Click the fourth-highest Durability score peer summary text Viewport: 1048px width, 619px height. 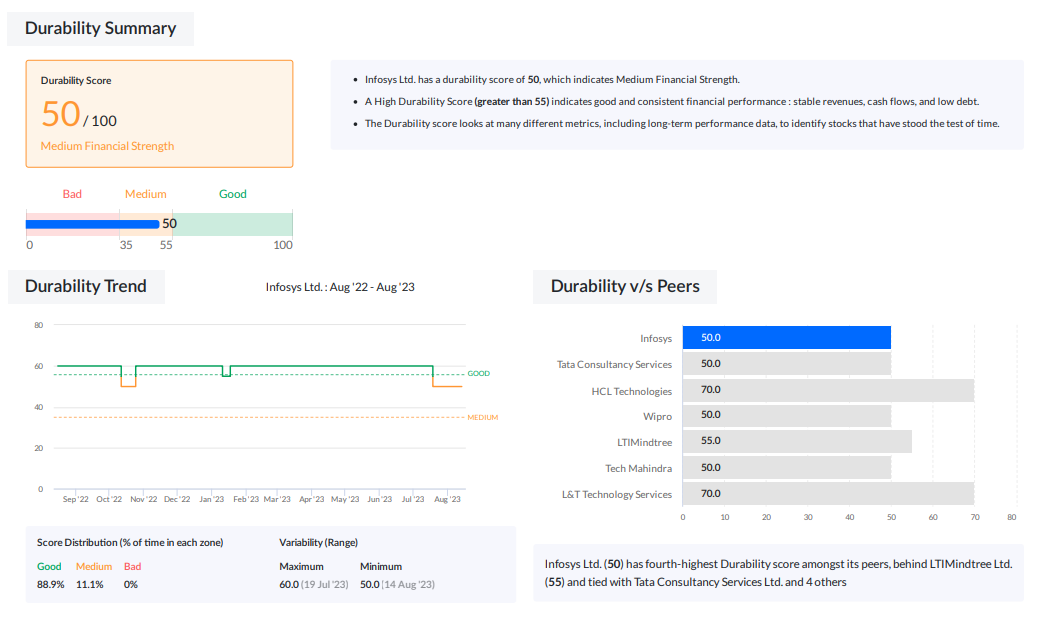coord(778,573)
